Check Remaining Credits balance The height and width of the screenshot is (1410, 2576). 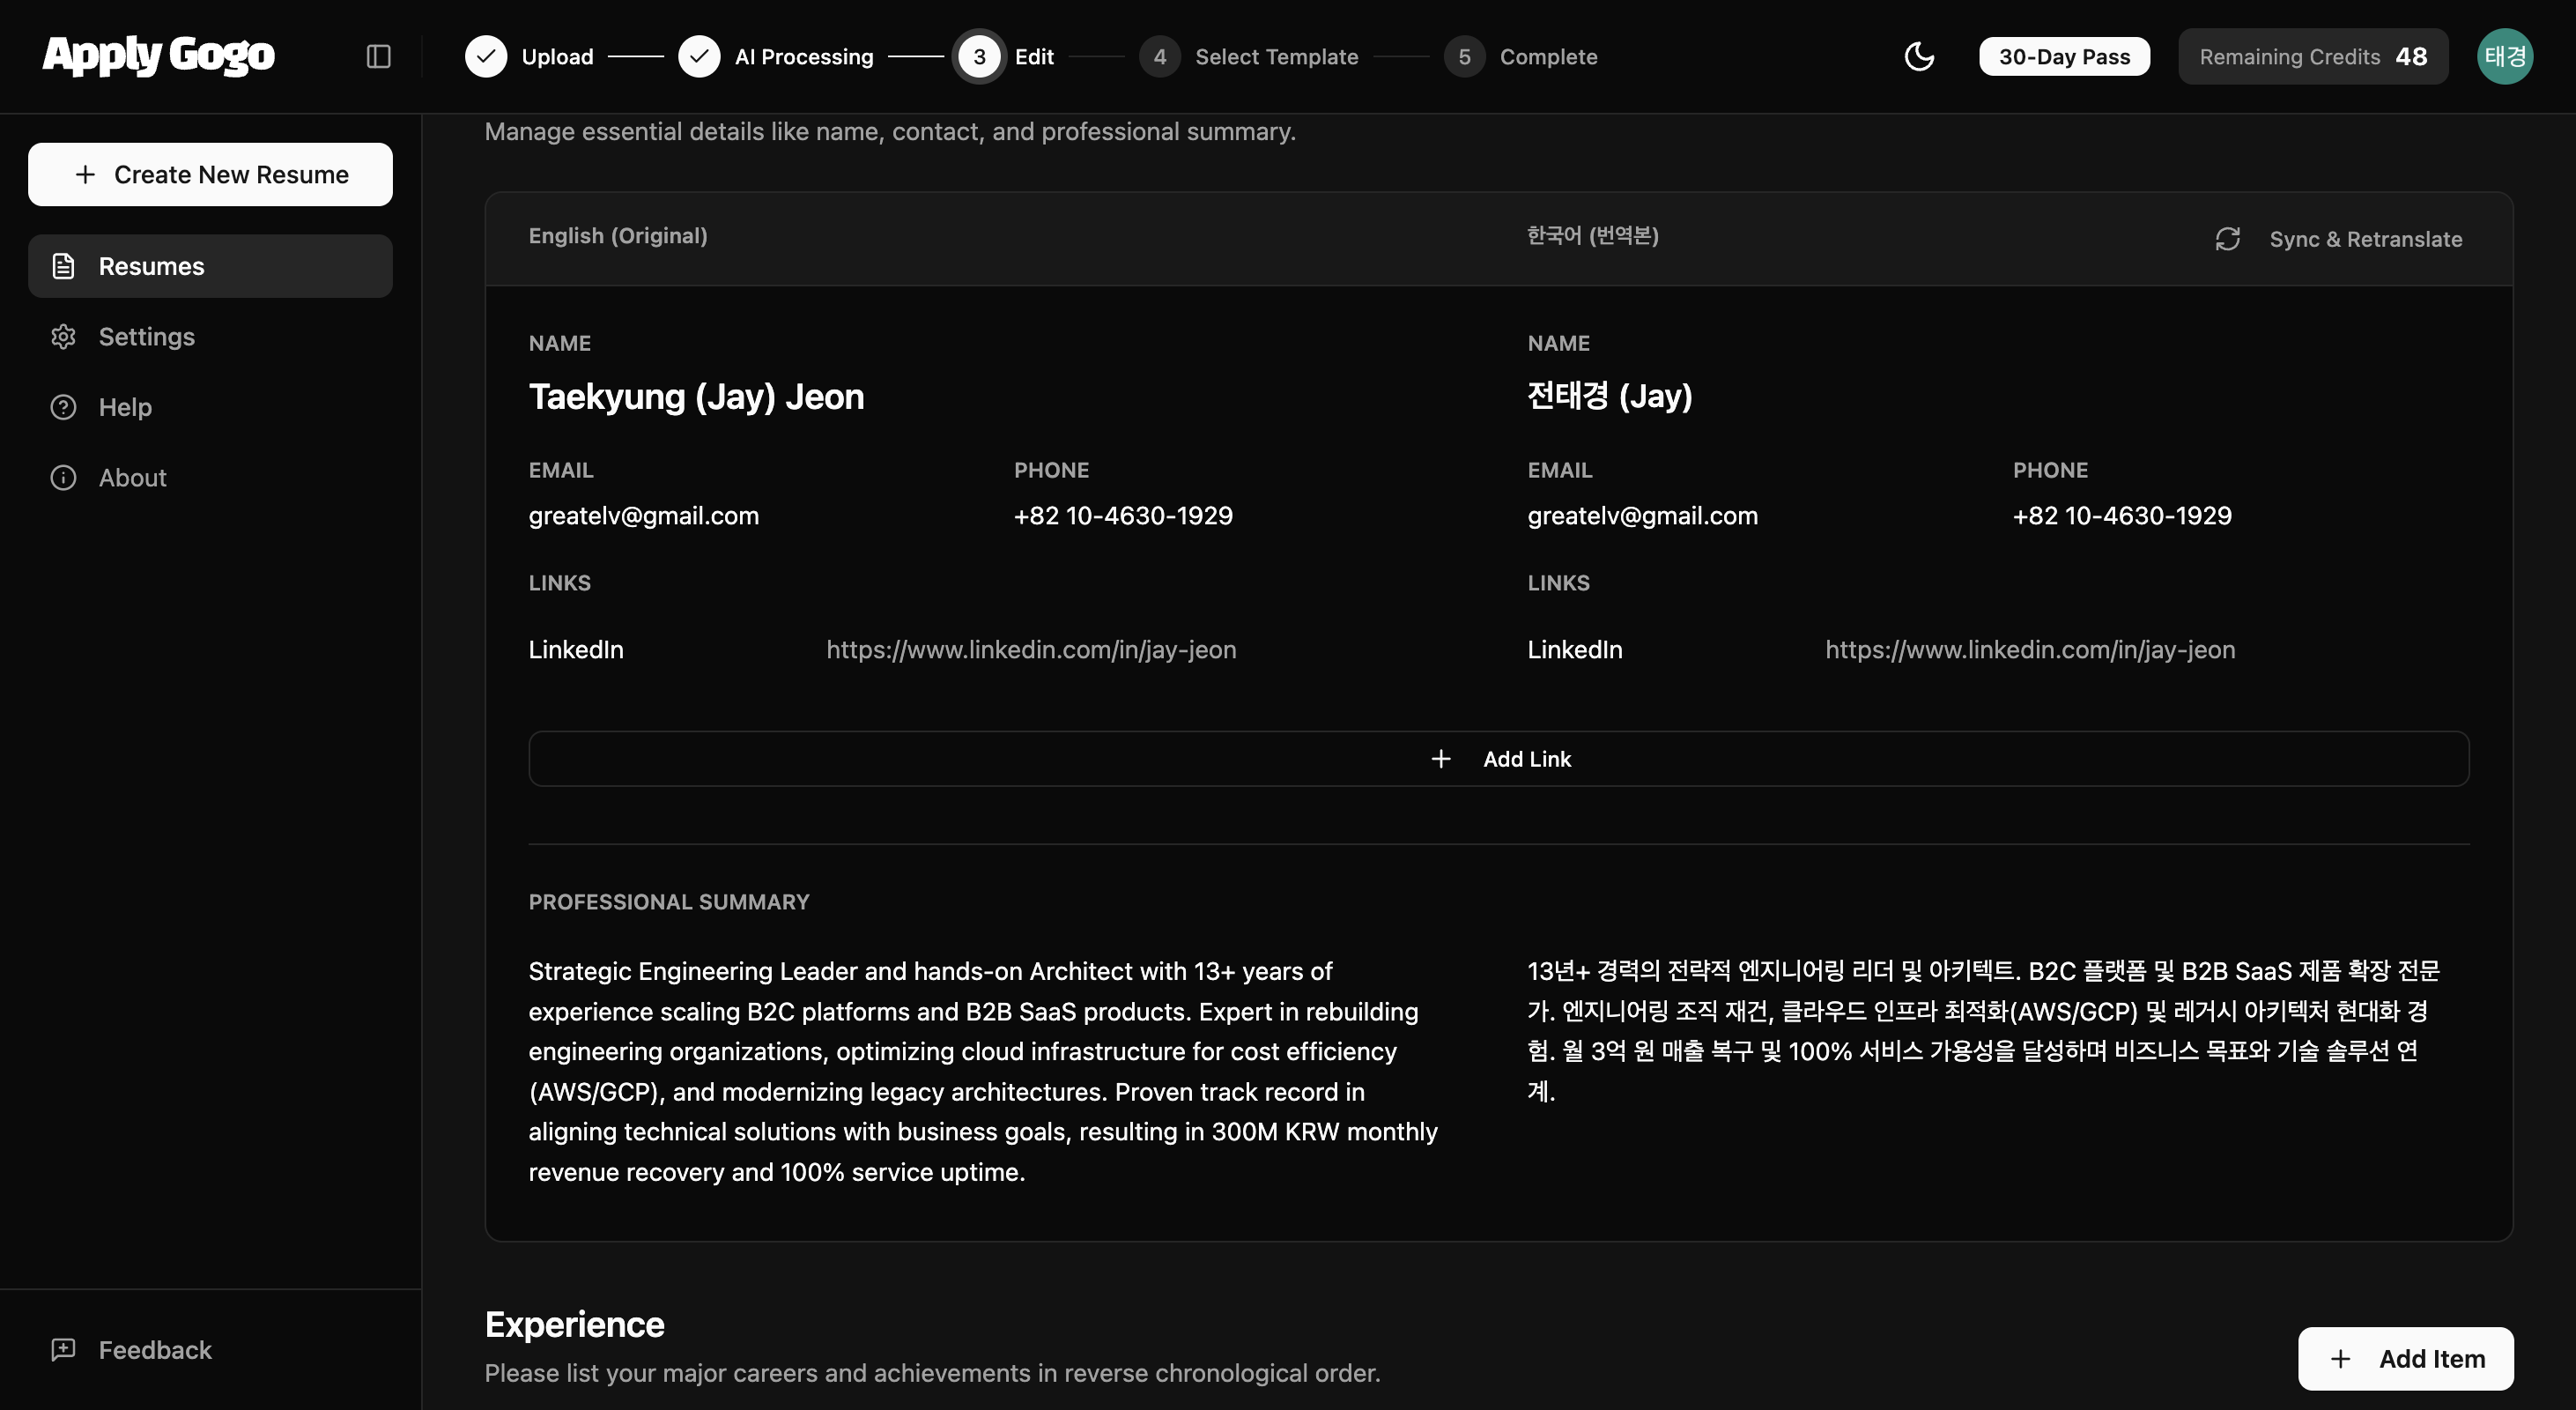(x=2312, y=56)
